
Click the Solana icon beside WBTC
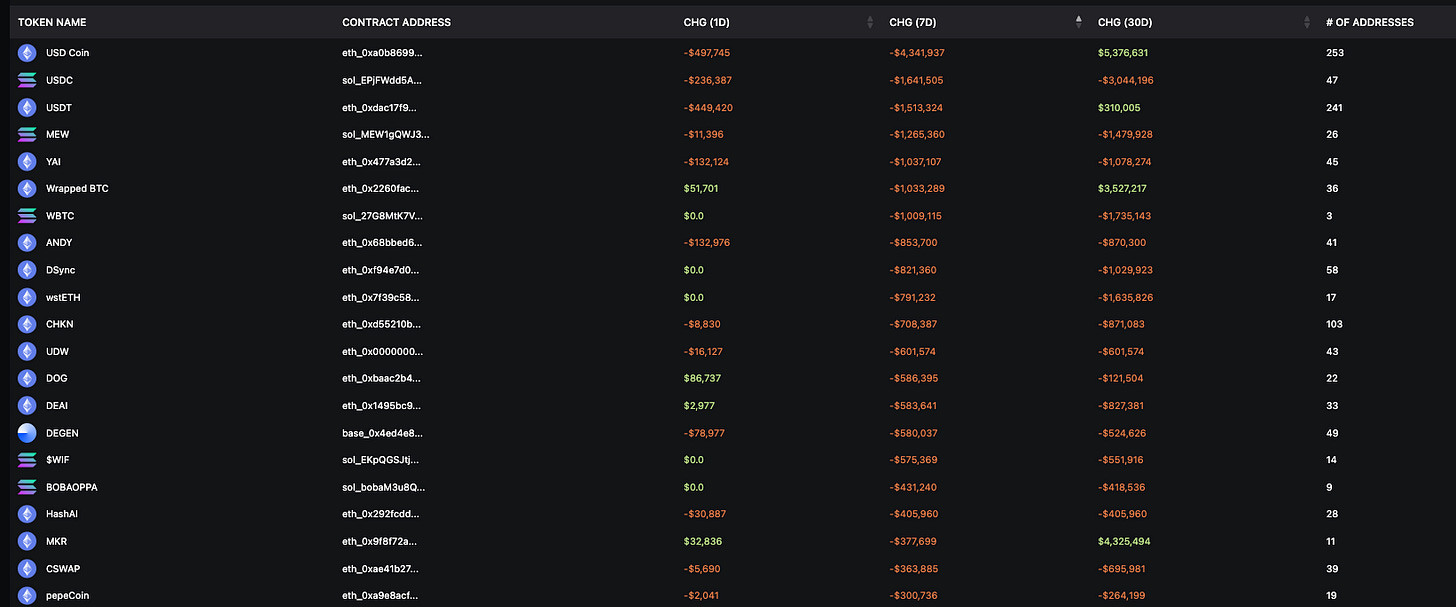pos(27,216)
